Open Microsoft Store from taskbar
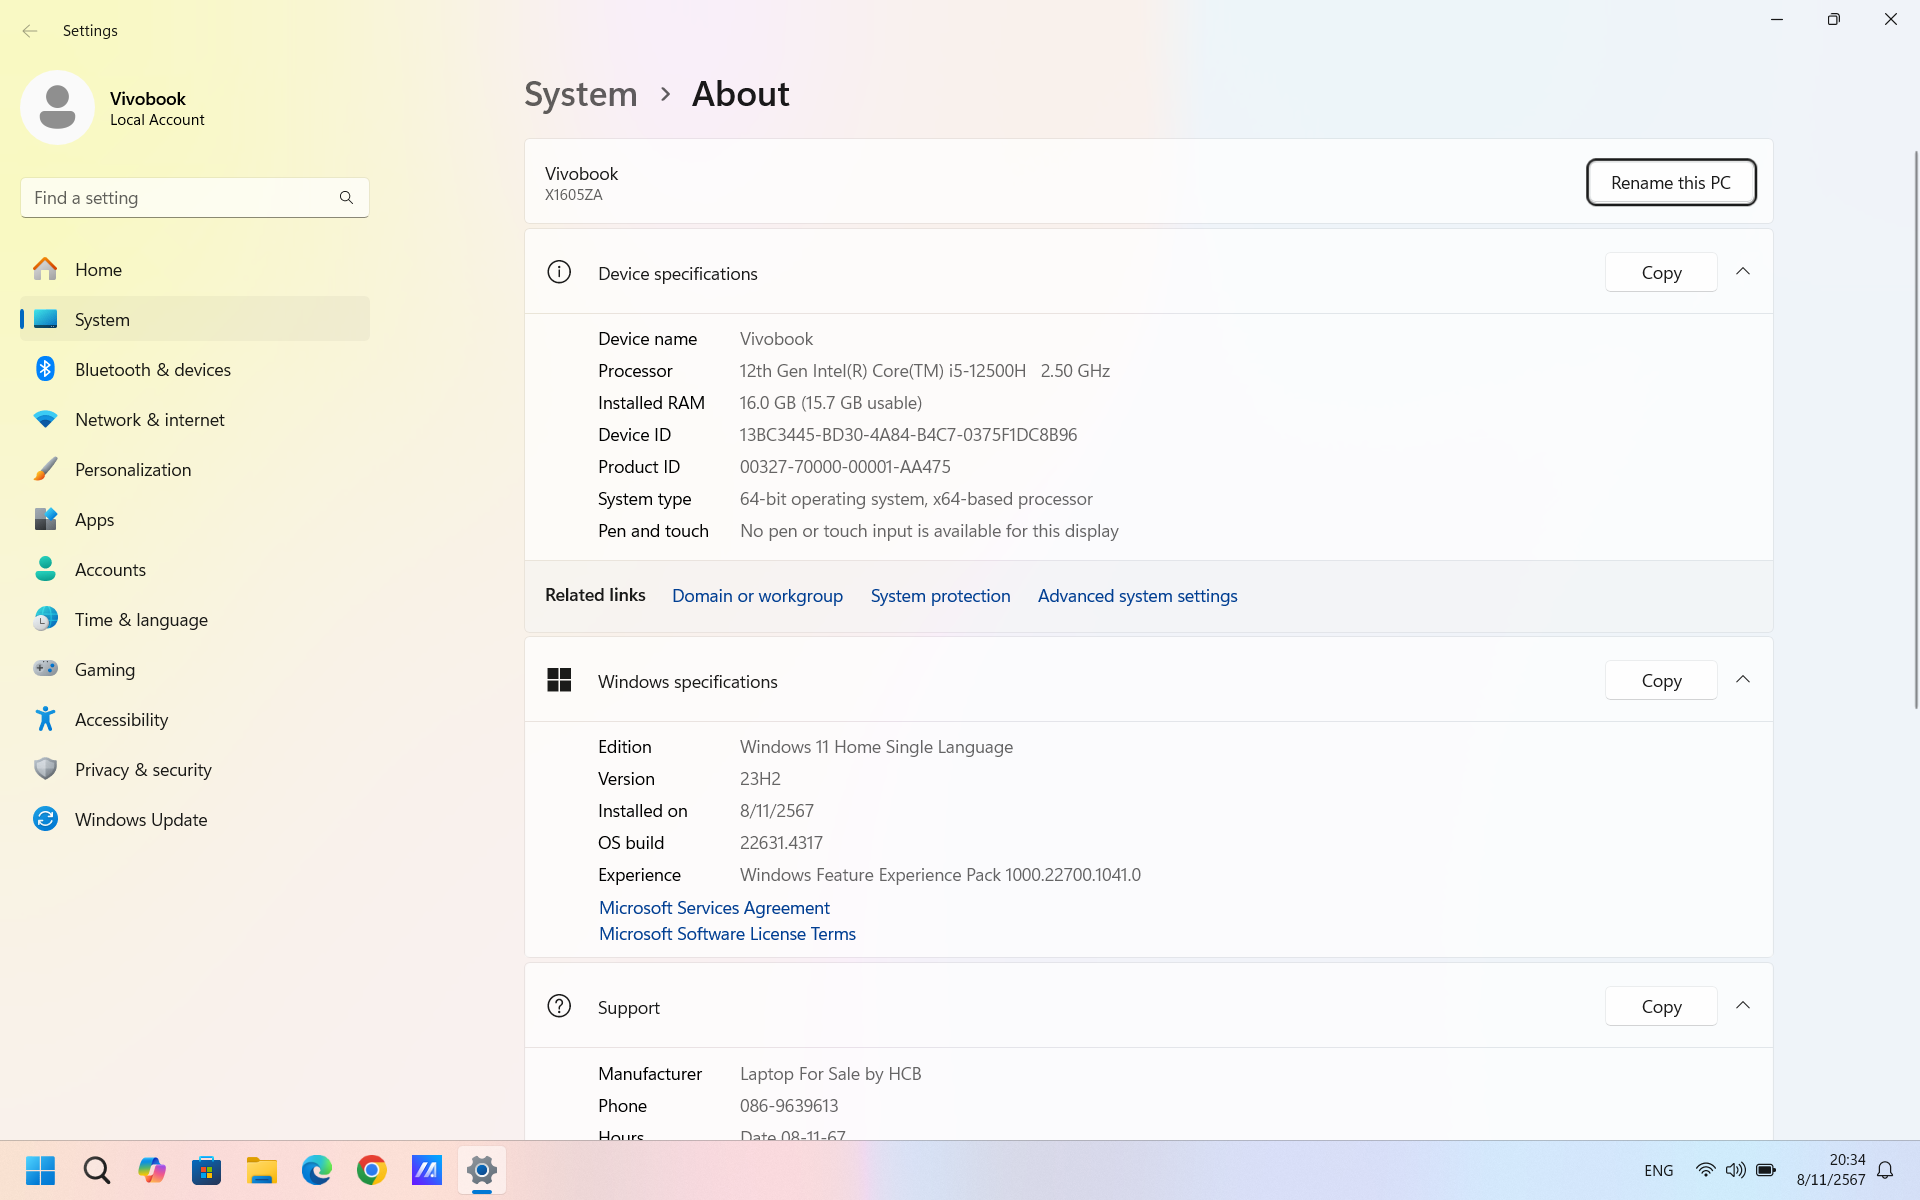This screenshot has height=1200, width=1920. pyautogui.click(x=207, y=1170)
